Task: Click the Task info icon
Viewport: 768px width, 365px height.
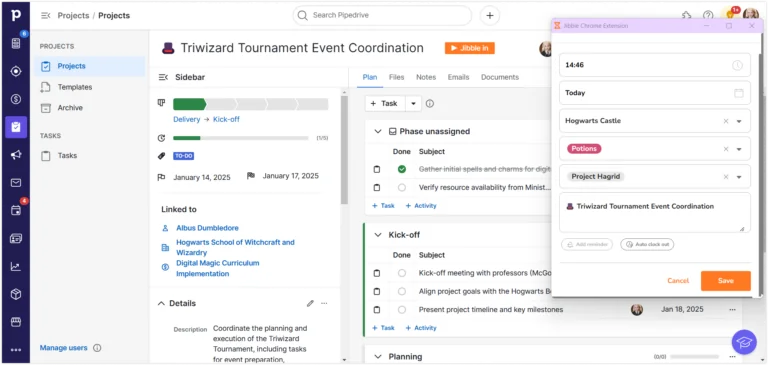Action: point(430,103)
